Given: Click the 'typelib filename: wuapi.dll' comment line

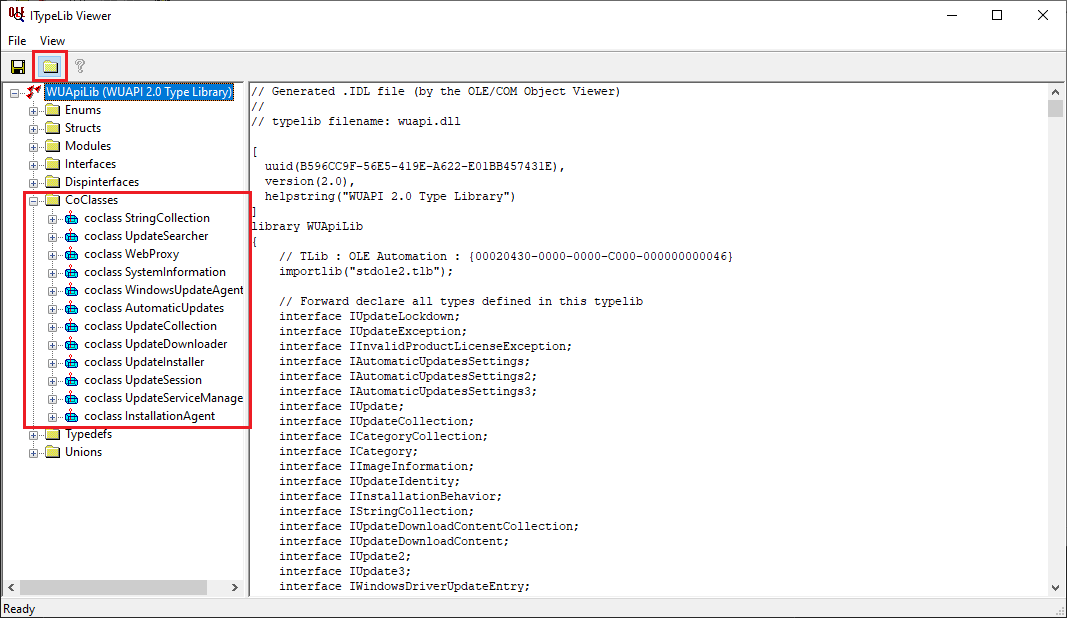Looking at the screenshot, I should [356, 121].
